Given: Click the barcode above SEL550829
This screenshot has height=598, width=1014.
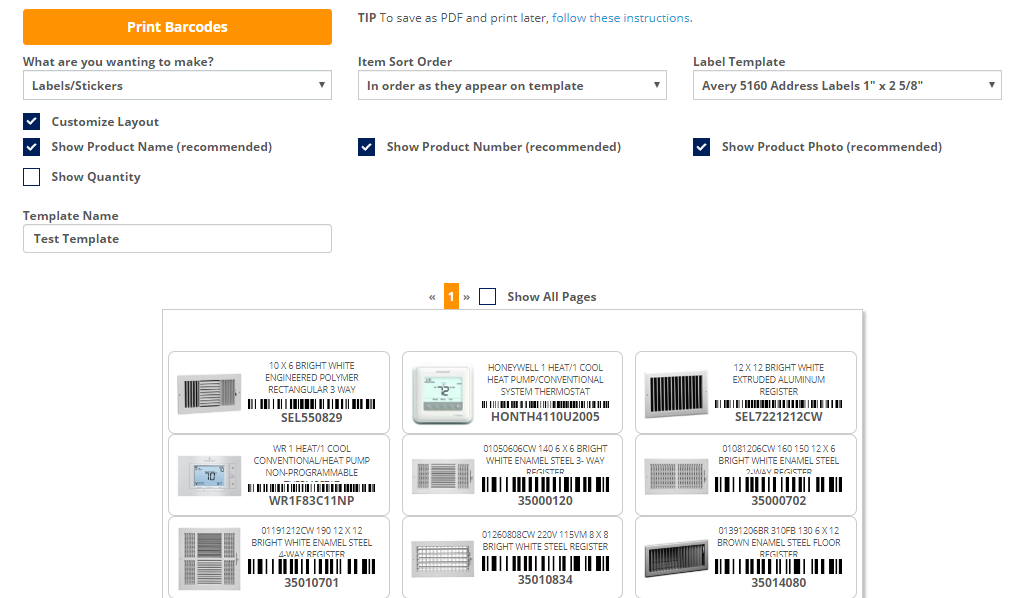Looking at the screenshot, I should click(311, 404).
